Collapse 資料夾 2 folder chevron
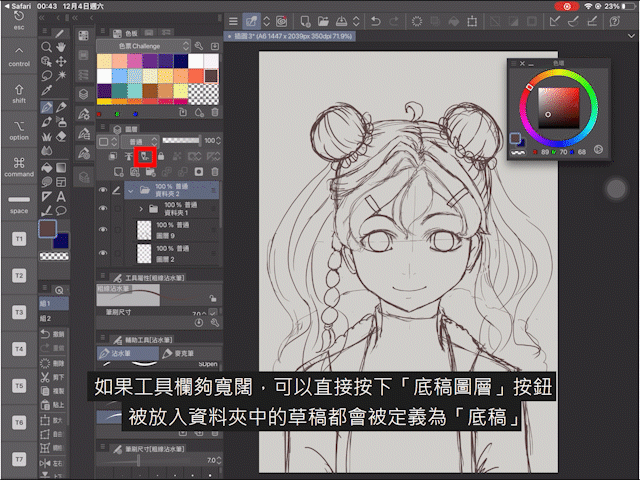This screenshot has height=480, width=640. click(x=131, y=190)
